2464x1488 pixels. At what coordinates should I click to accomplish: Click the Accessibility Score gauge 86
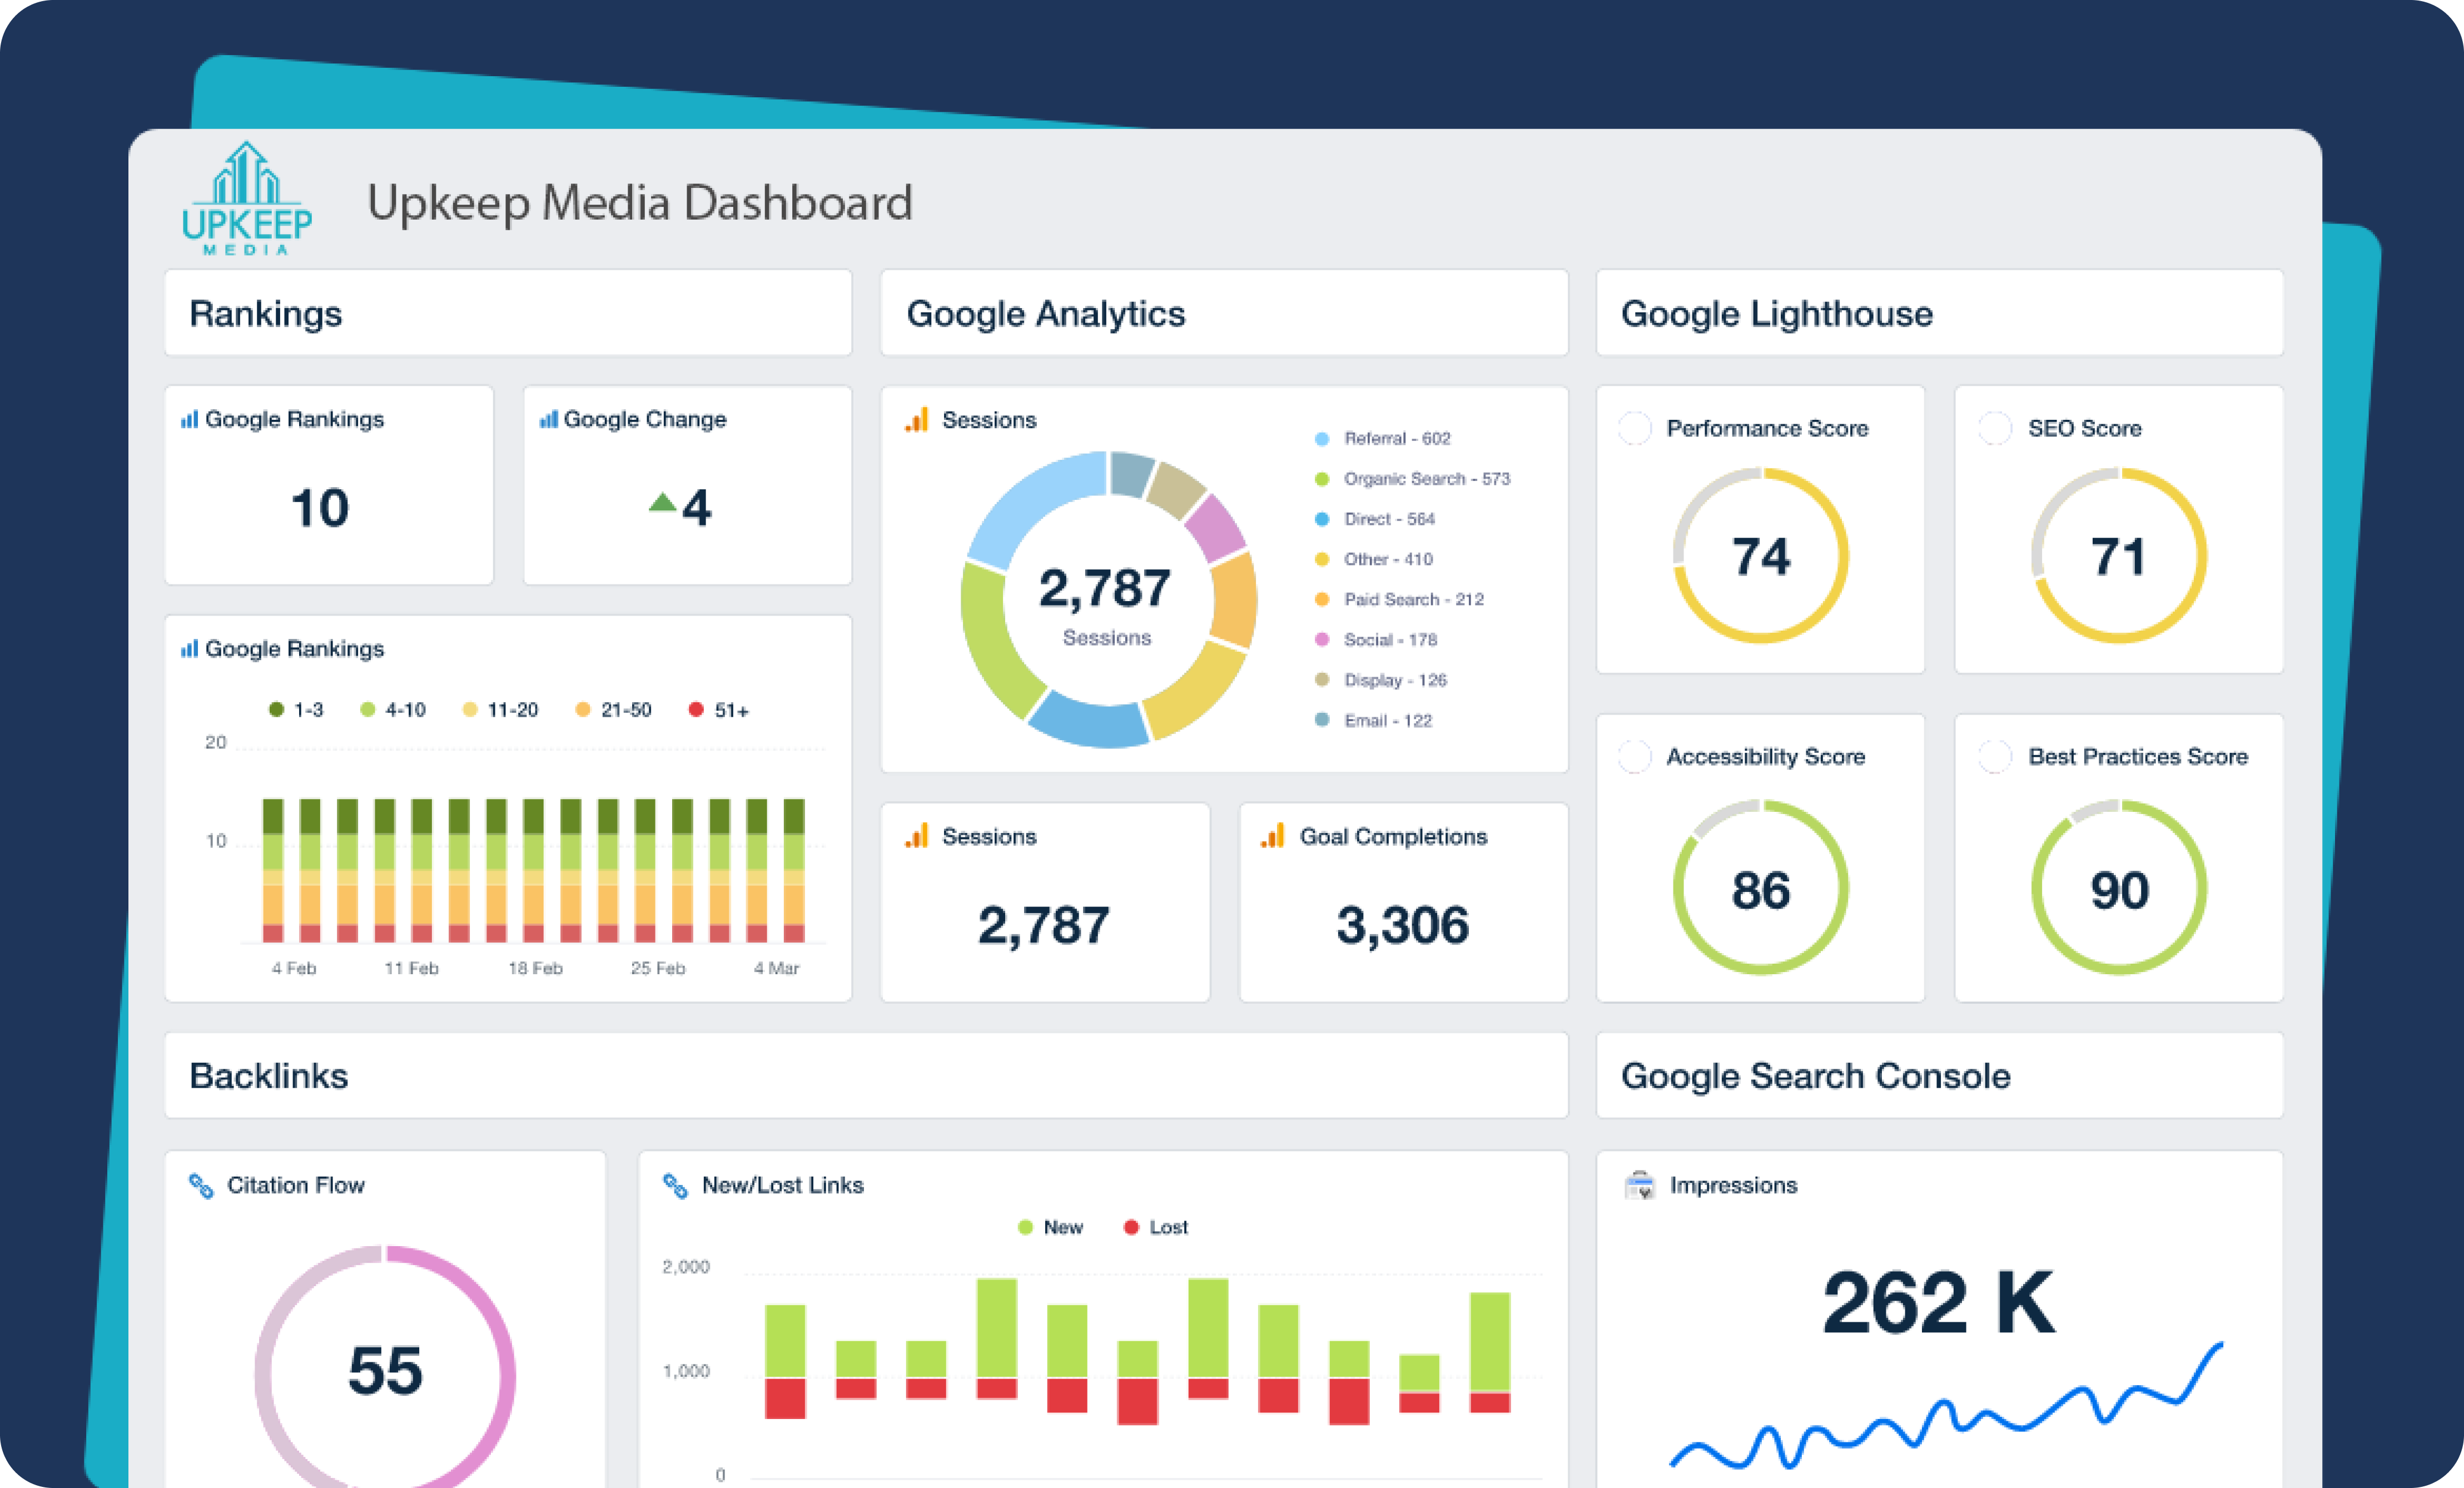1761,888
